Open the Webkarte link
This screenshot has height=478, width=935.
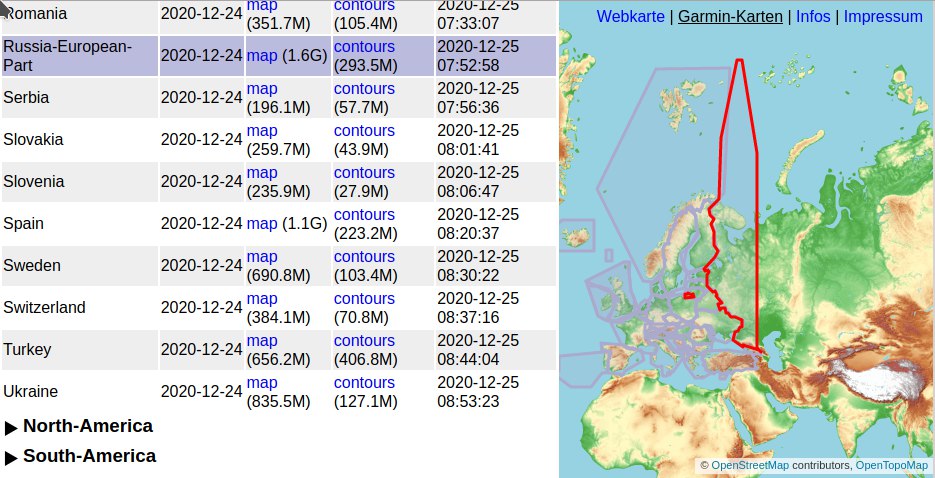tap(630, 17)
